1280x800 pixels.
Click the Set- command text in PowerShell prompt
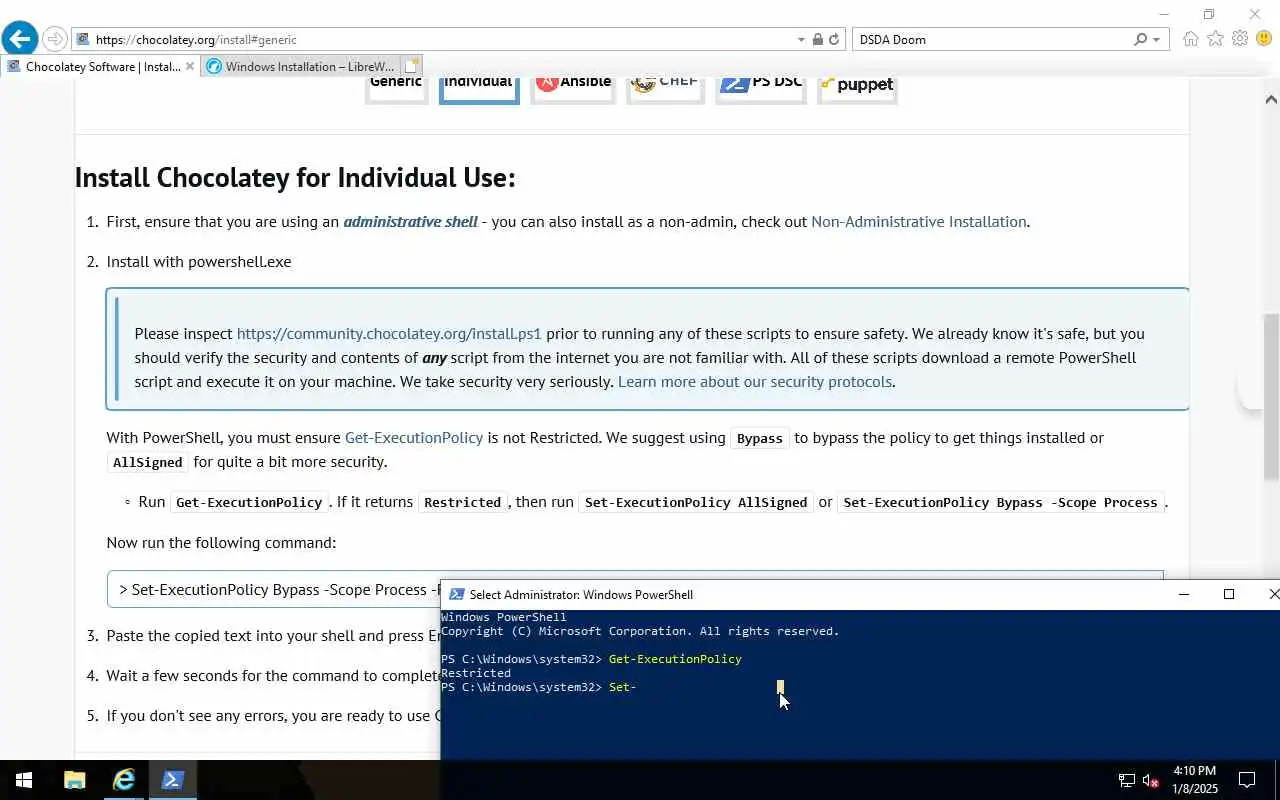(x=622, y=687)
